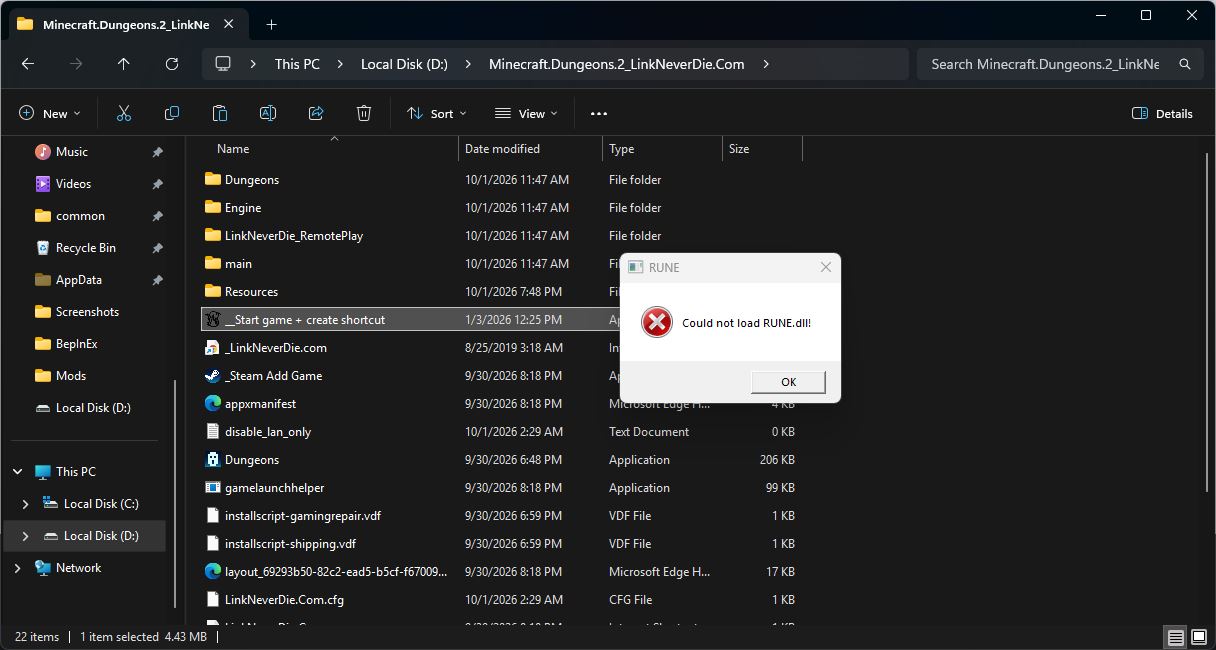Click the Rename icon in toolbar
Screen dimensions: 1216x650
[x=268, y=114]
